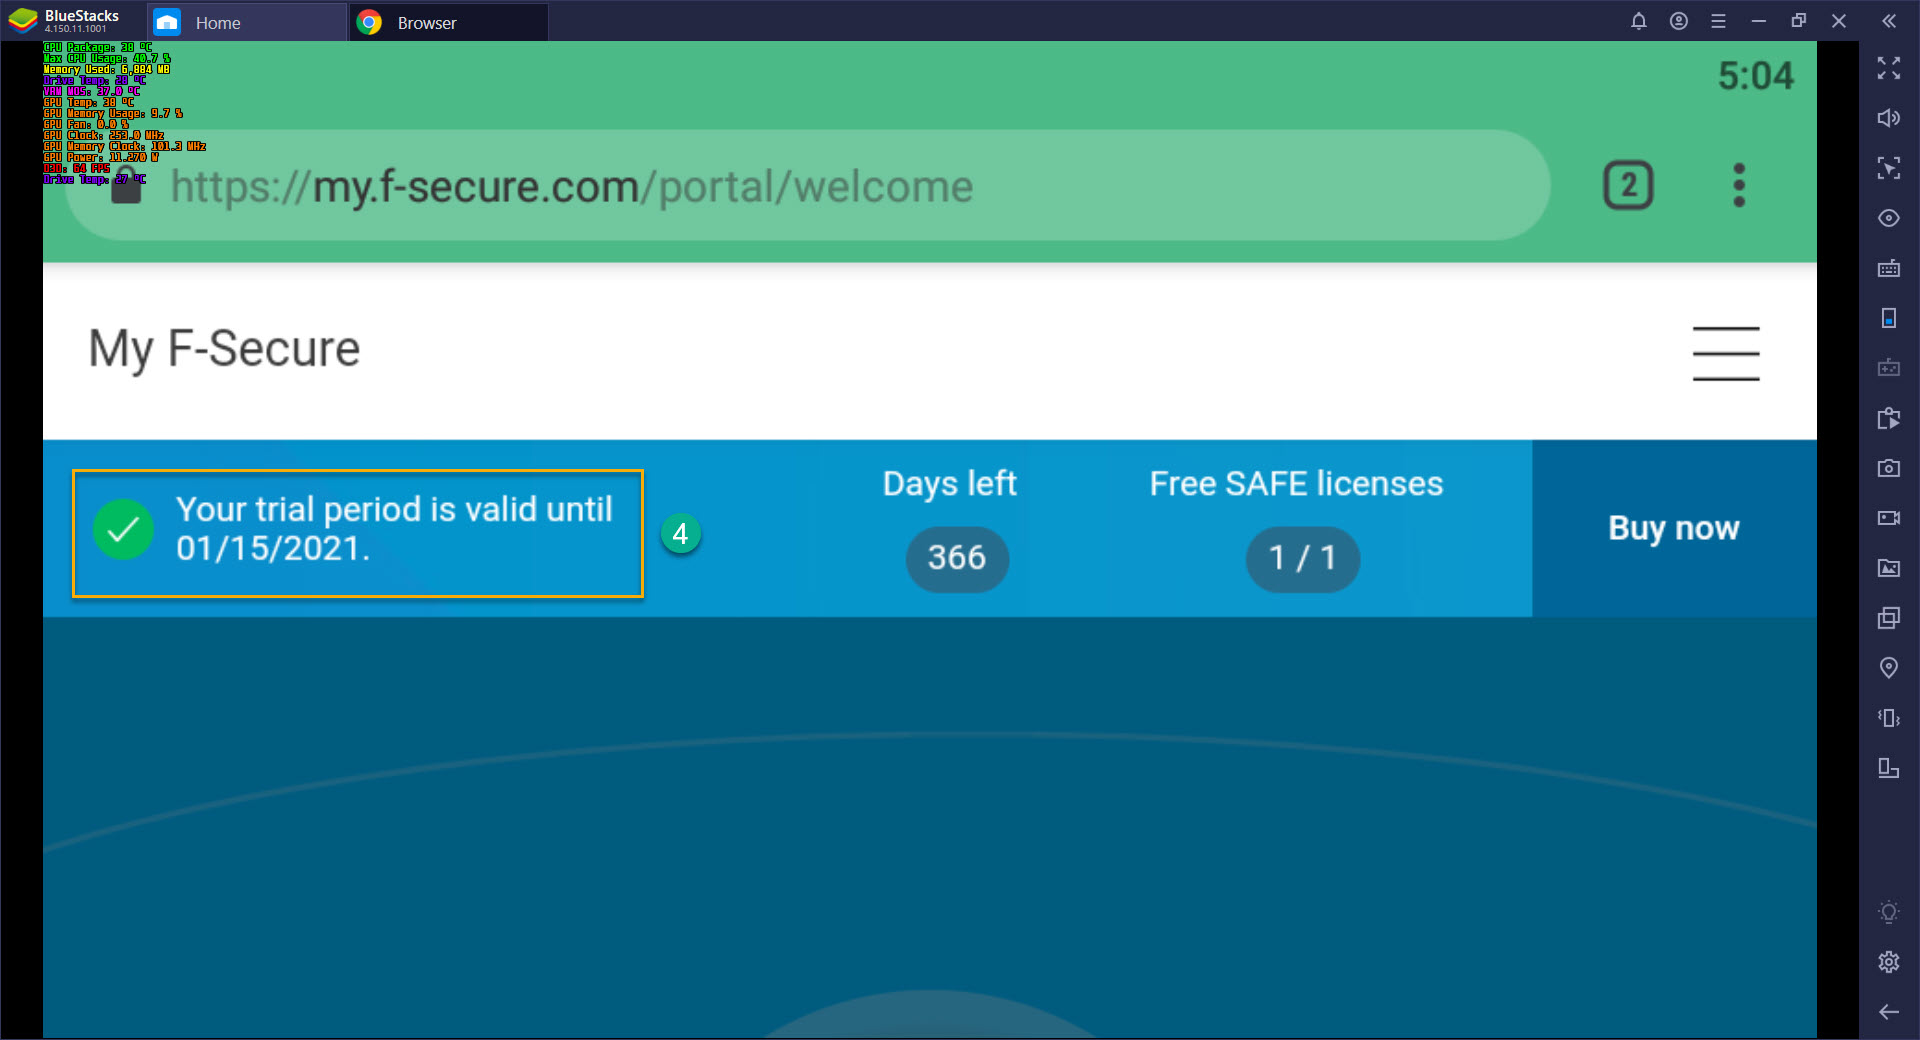Click the Days left 366 badge
The width and height of the screenshot is (1920, 1040).
(x=957, y=558)
